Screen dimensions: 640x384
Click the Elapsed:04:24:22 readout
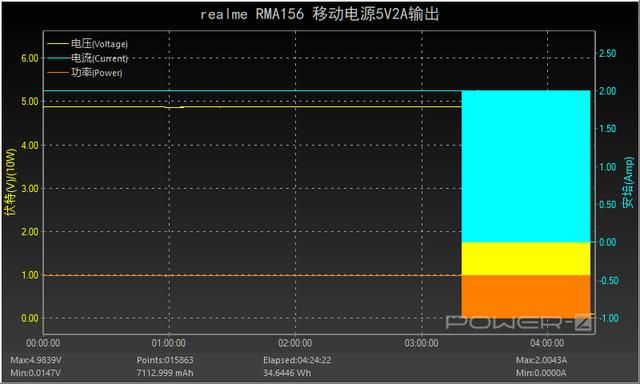pyautogui.click(x=297, y=360)
